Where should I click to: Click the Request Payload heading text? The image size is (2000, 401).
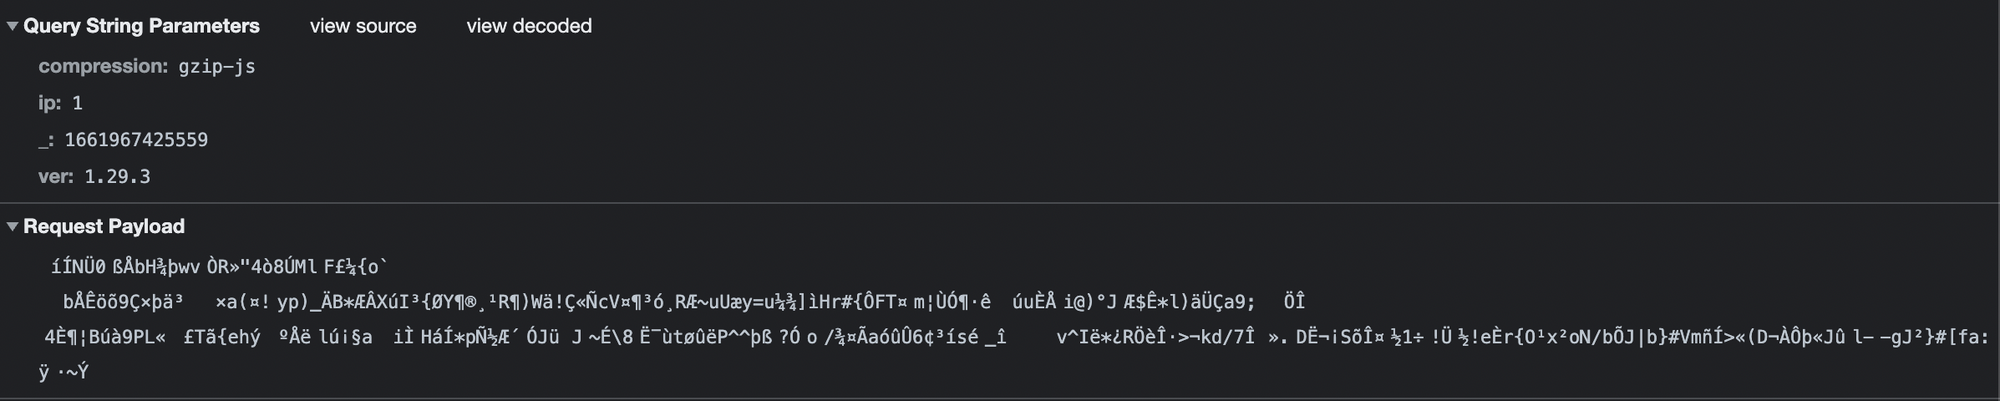tap(104, 227)
